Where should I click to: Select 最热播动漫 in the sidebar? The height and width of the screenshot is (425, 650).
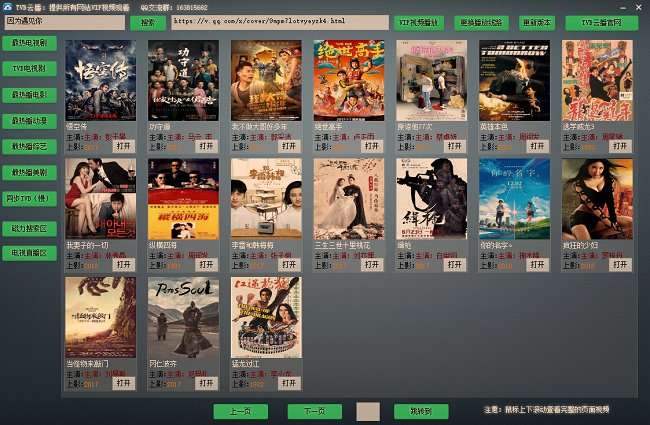coord(29,121)
